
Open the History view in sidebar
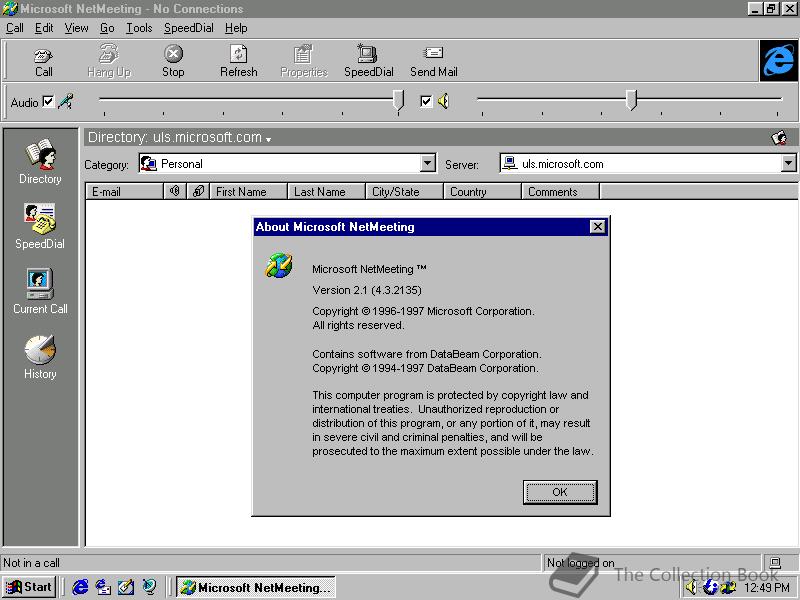[40, 357]
